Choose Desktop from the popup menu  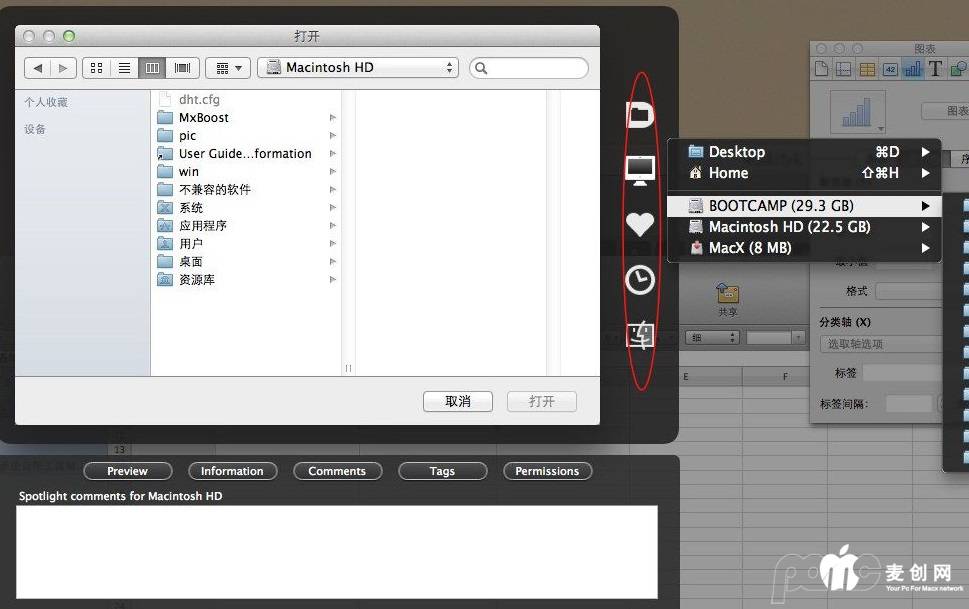click(737, 152)
